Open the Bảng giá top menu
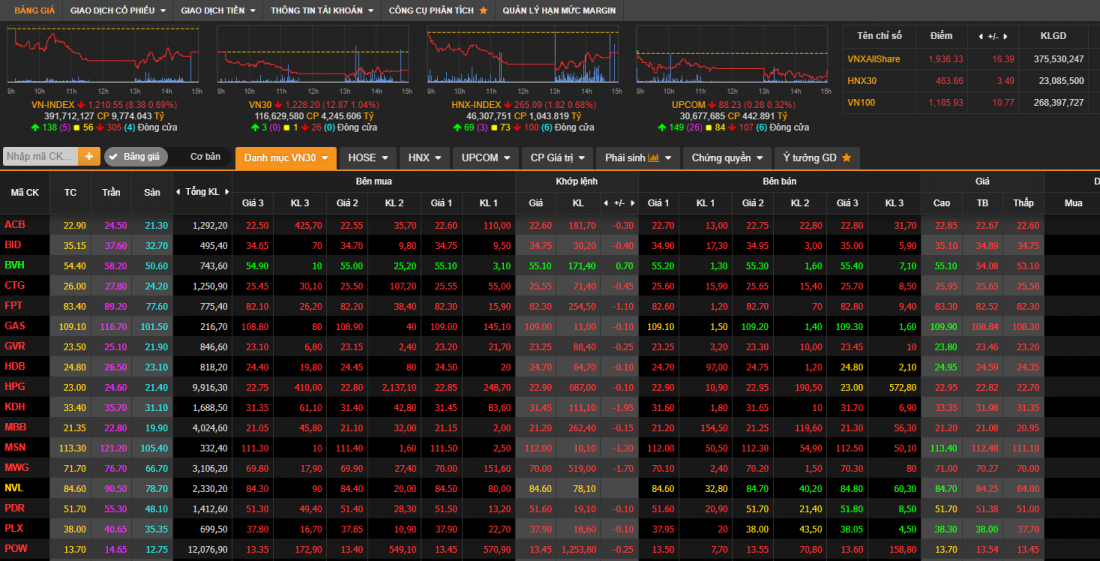 (32, 11)
